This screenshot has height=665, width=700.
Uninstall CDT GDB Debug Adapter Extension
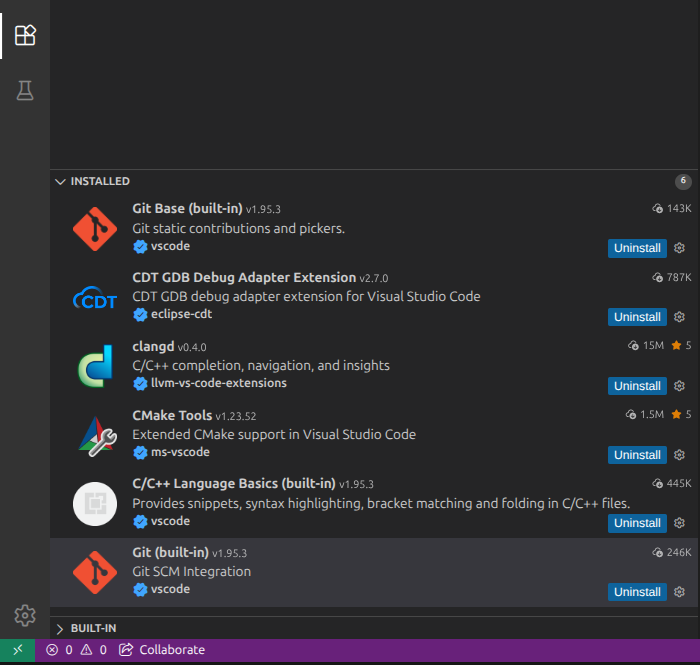coord(637,317)
